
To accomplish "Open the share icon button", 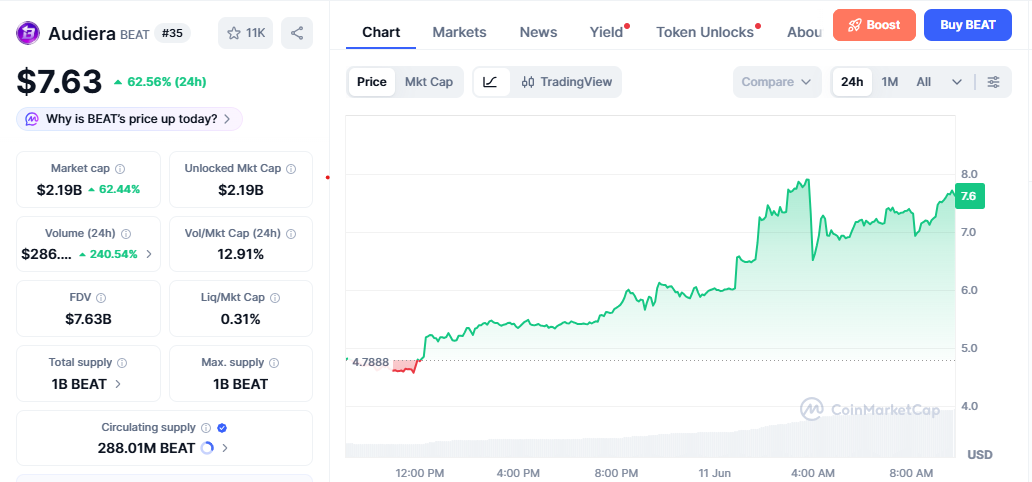I will 297,33.
